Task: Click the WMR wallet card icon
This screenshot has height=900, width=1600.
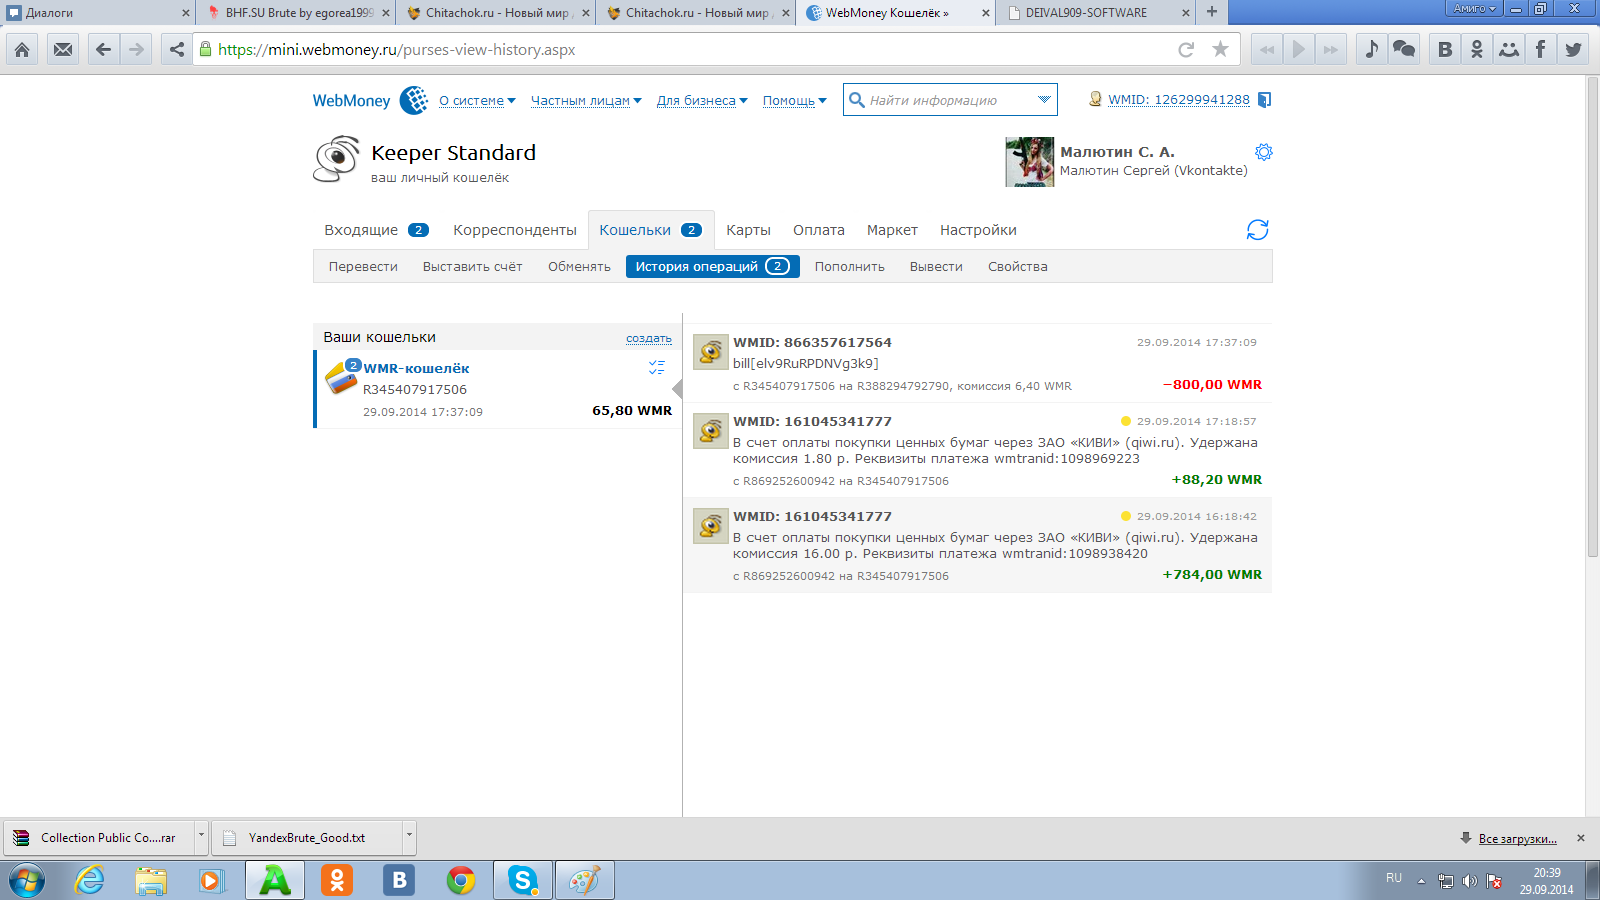Action: 341,378
